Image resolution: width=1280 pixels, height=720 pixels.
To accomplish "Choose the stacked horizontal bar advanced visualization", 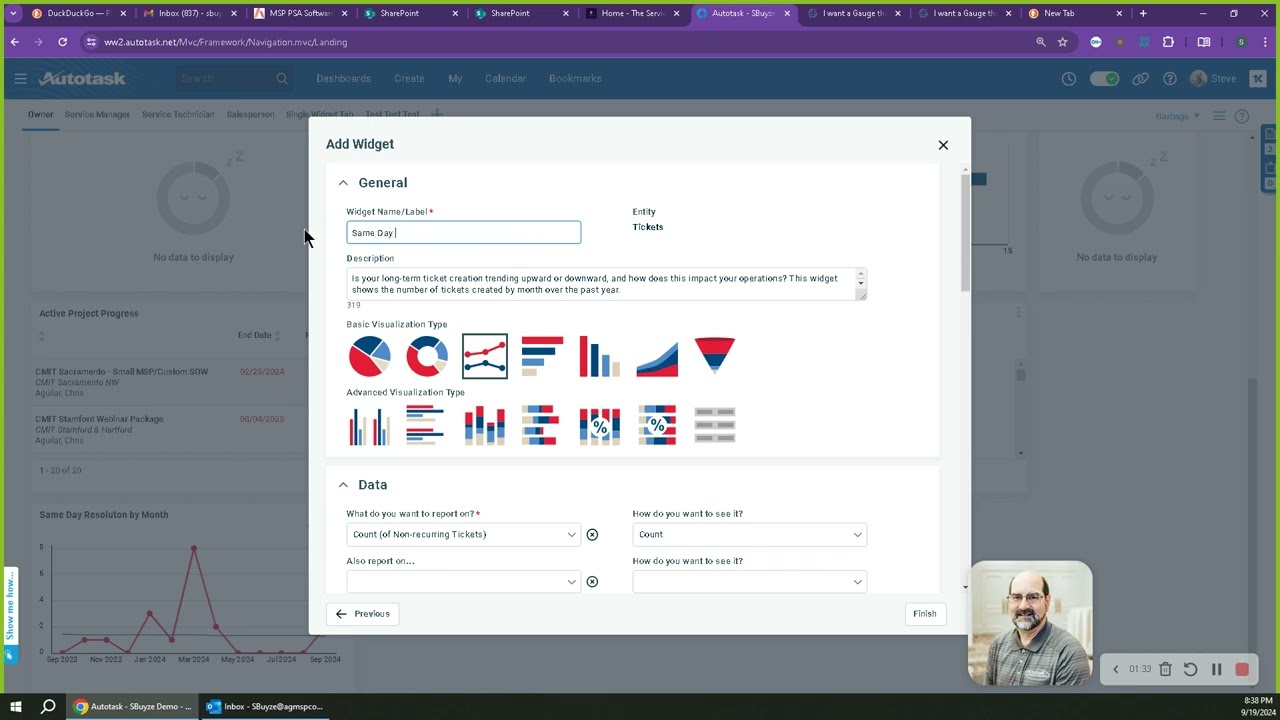I will click(x=542, y=425).
